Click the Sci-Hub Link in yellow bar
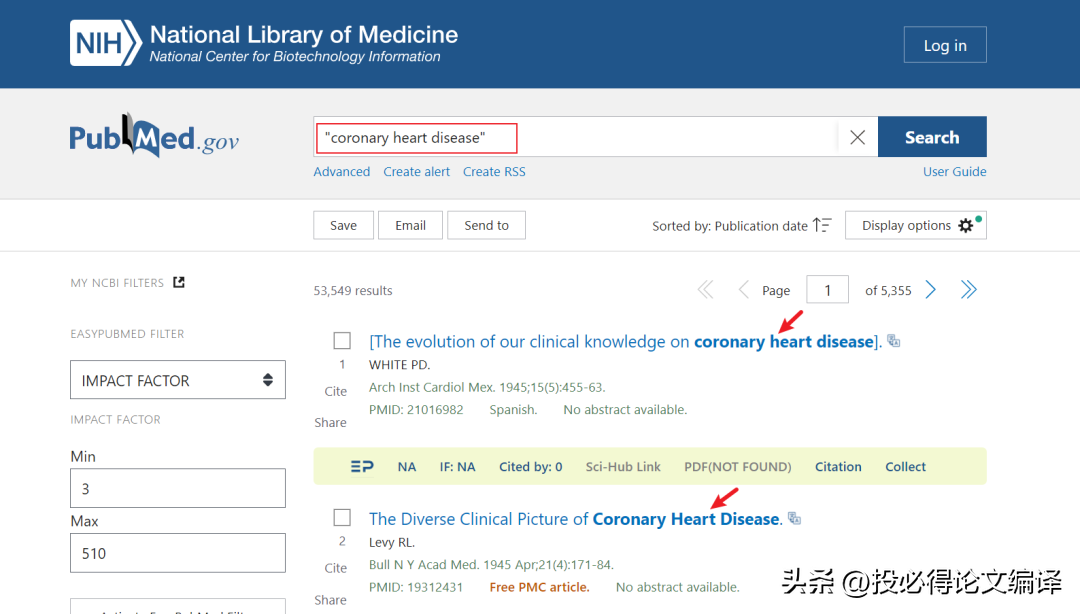This screenshot has height=614, width=1080. (623, 467)
